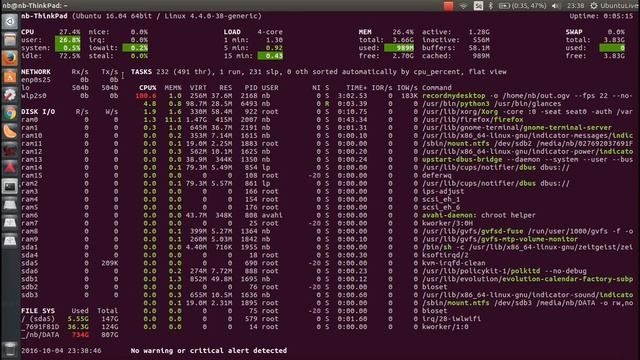Click the nb@nb-ThinkPad window title
This screenshot has width=640, height=360.
click(x=35, y=5)
